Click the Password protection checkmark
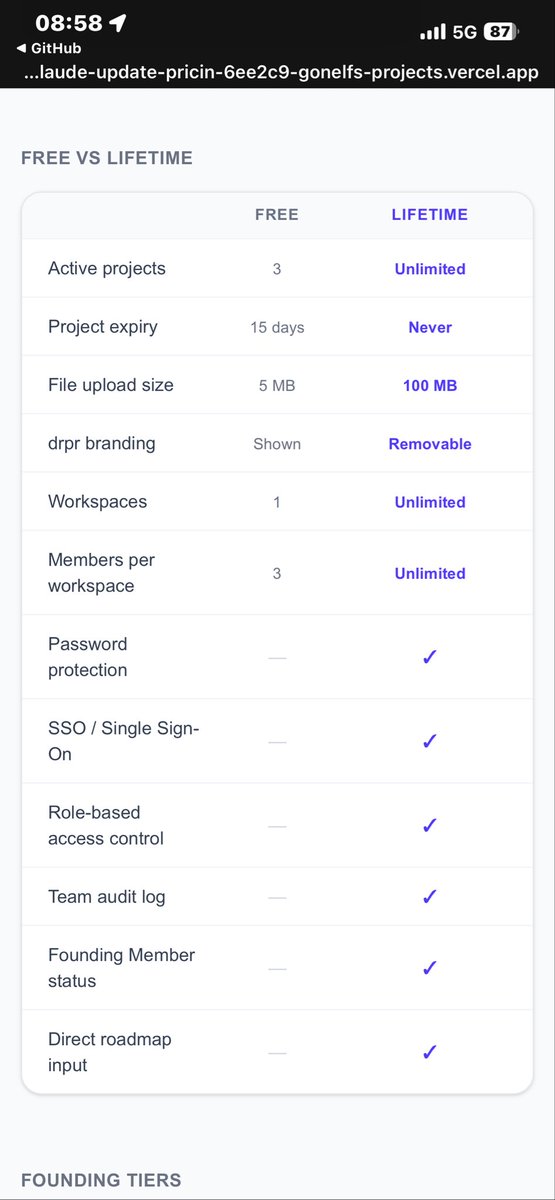Image resolution: width=555 pixels, height=1200 pixels. pos(430,657)
